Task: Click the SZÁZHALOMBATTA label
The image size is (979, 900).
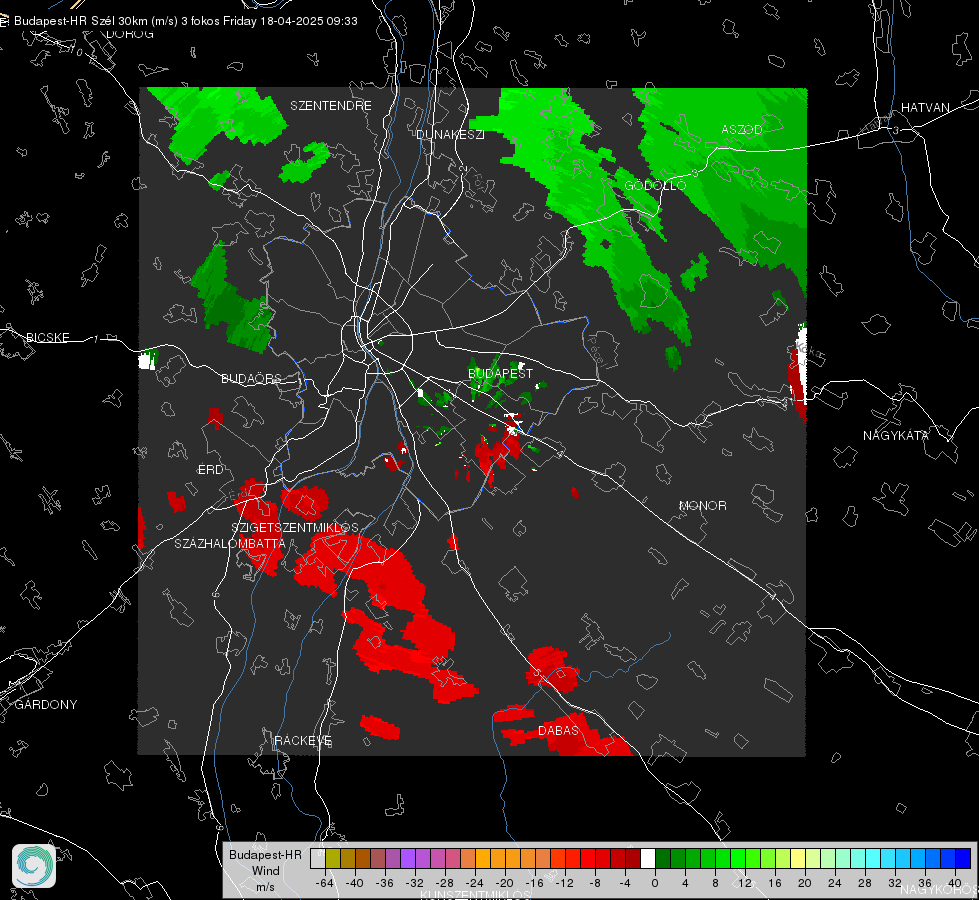Action: point(230,543)
